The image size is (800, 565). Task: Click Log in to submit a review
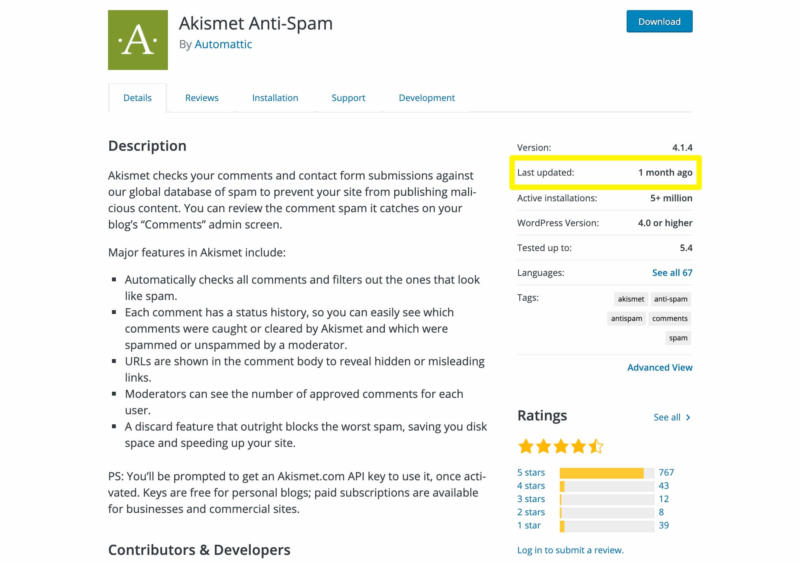click(570, 550)
